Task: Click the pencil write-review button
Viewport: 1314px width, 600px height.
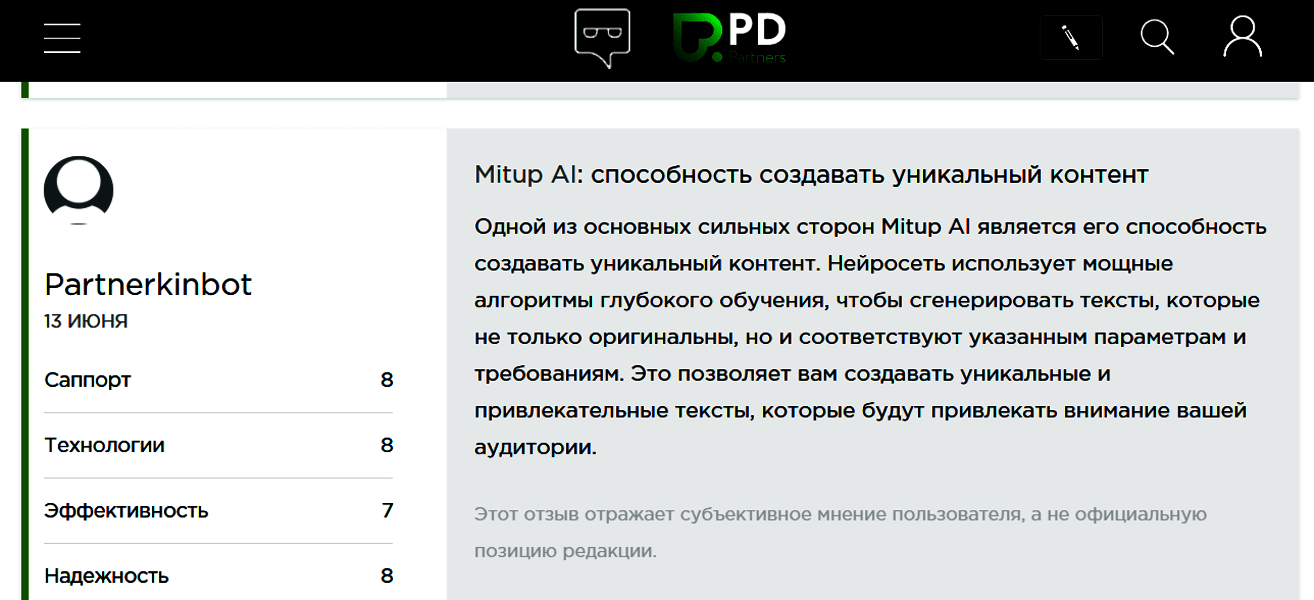Action: click(x=1071, y=38)
